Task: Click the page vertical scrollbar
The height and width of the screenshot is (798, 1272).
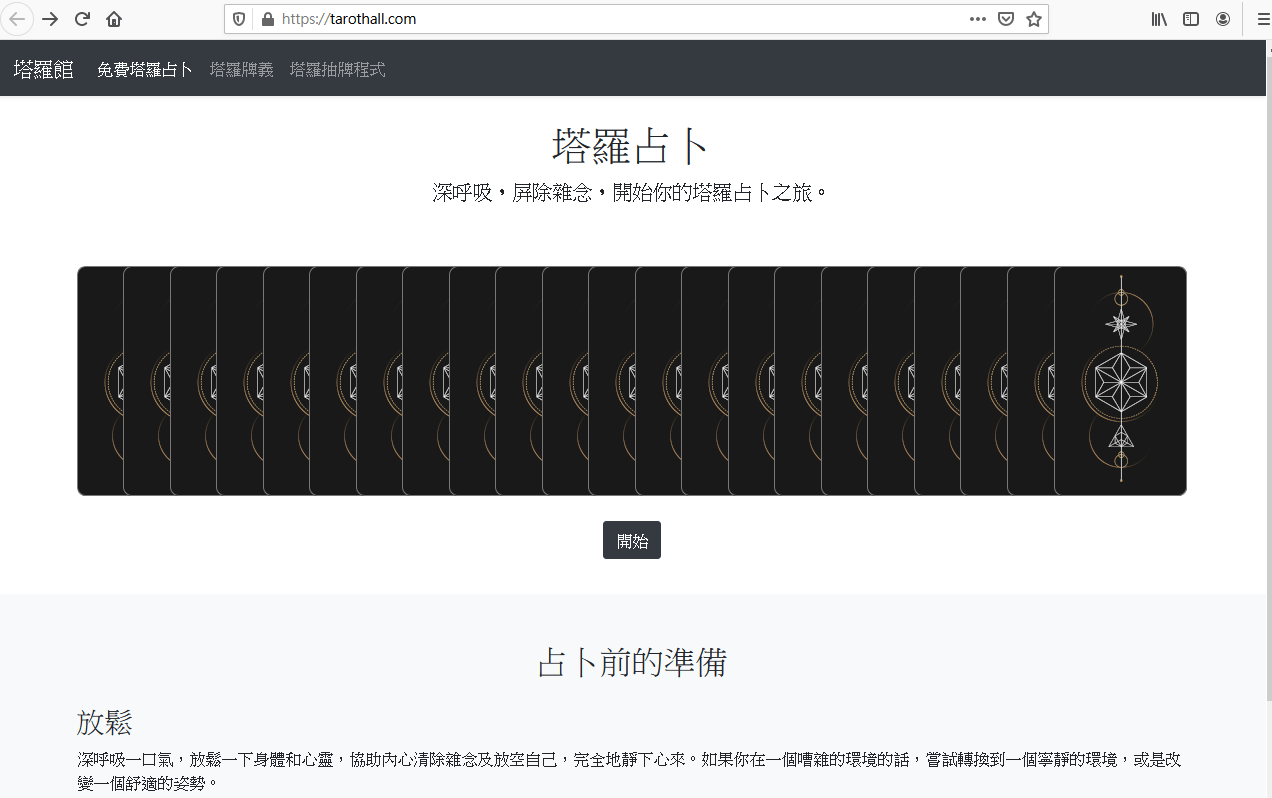Action: 1267,380
